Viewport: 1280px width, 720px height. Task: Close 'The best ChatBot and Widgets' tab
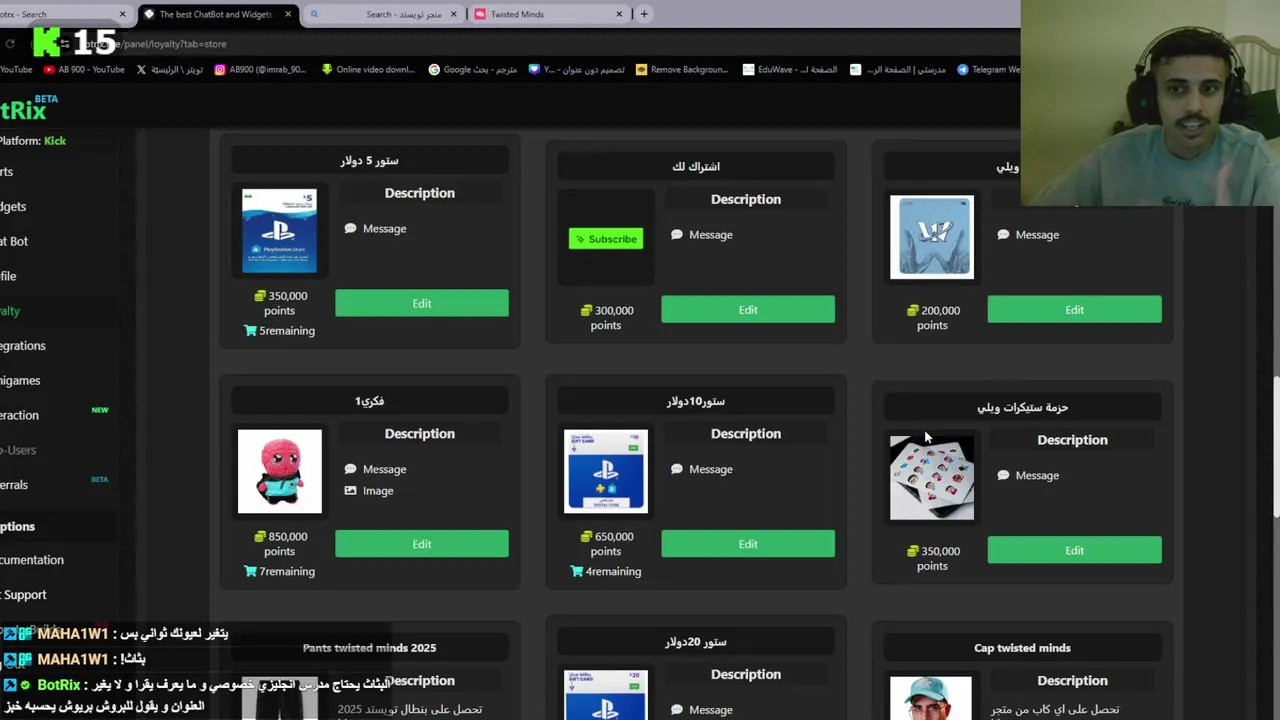point(288,14)
